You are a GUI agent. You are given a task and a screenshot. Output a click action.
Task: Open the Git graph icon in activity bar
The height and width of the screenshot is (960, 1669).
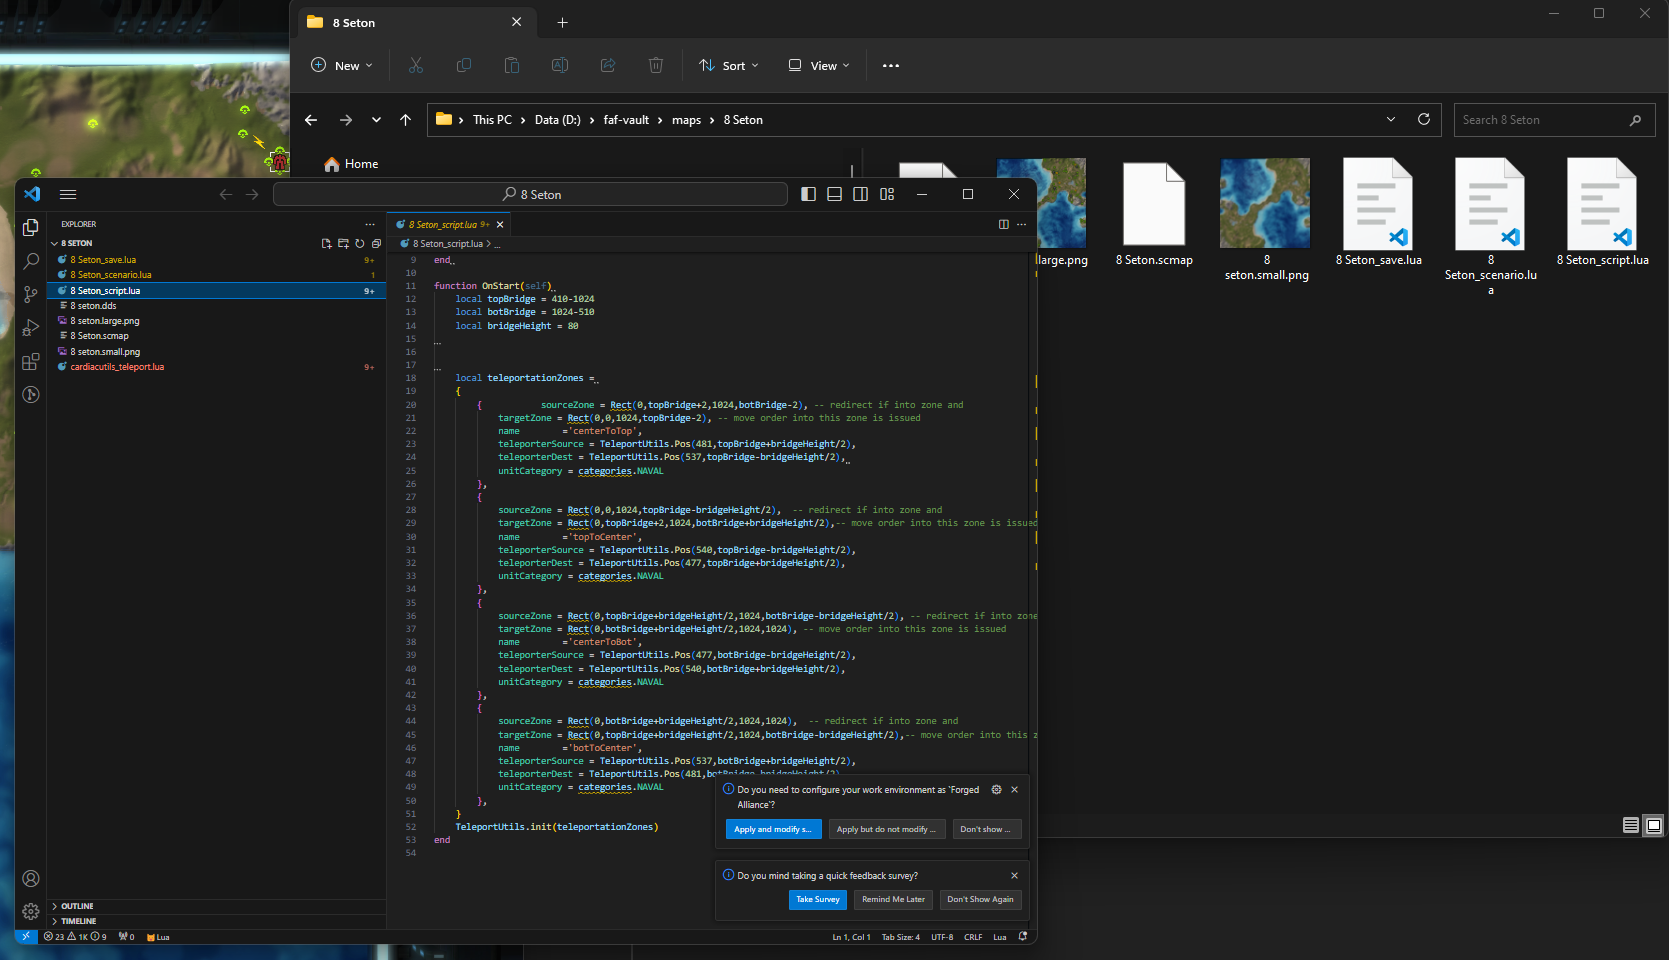coord(31,394)
